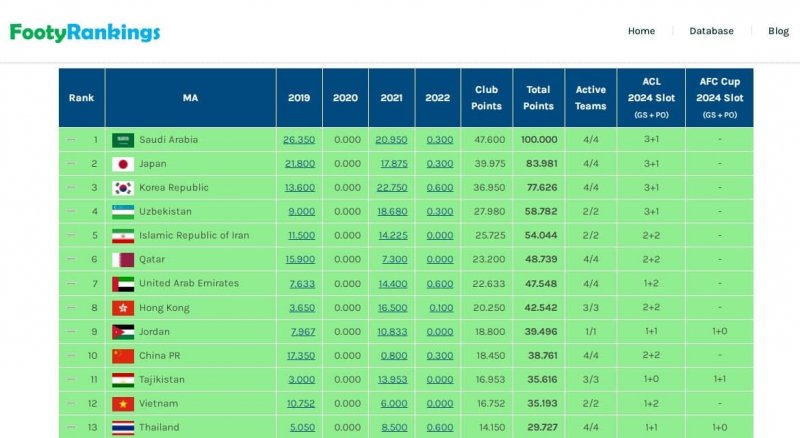Click the Uzbekistan flag icon
This screenshot has width=800, height=438.
pyautogui.click(x=123, y=212)
